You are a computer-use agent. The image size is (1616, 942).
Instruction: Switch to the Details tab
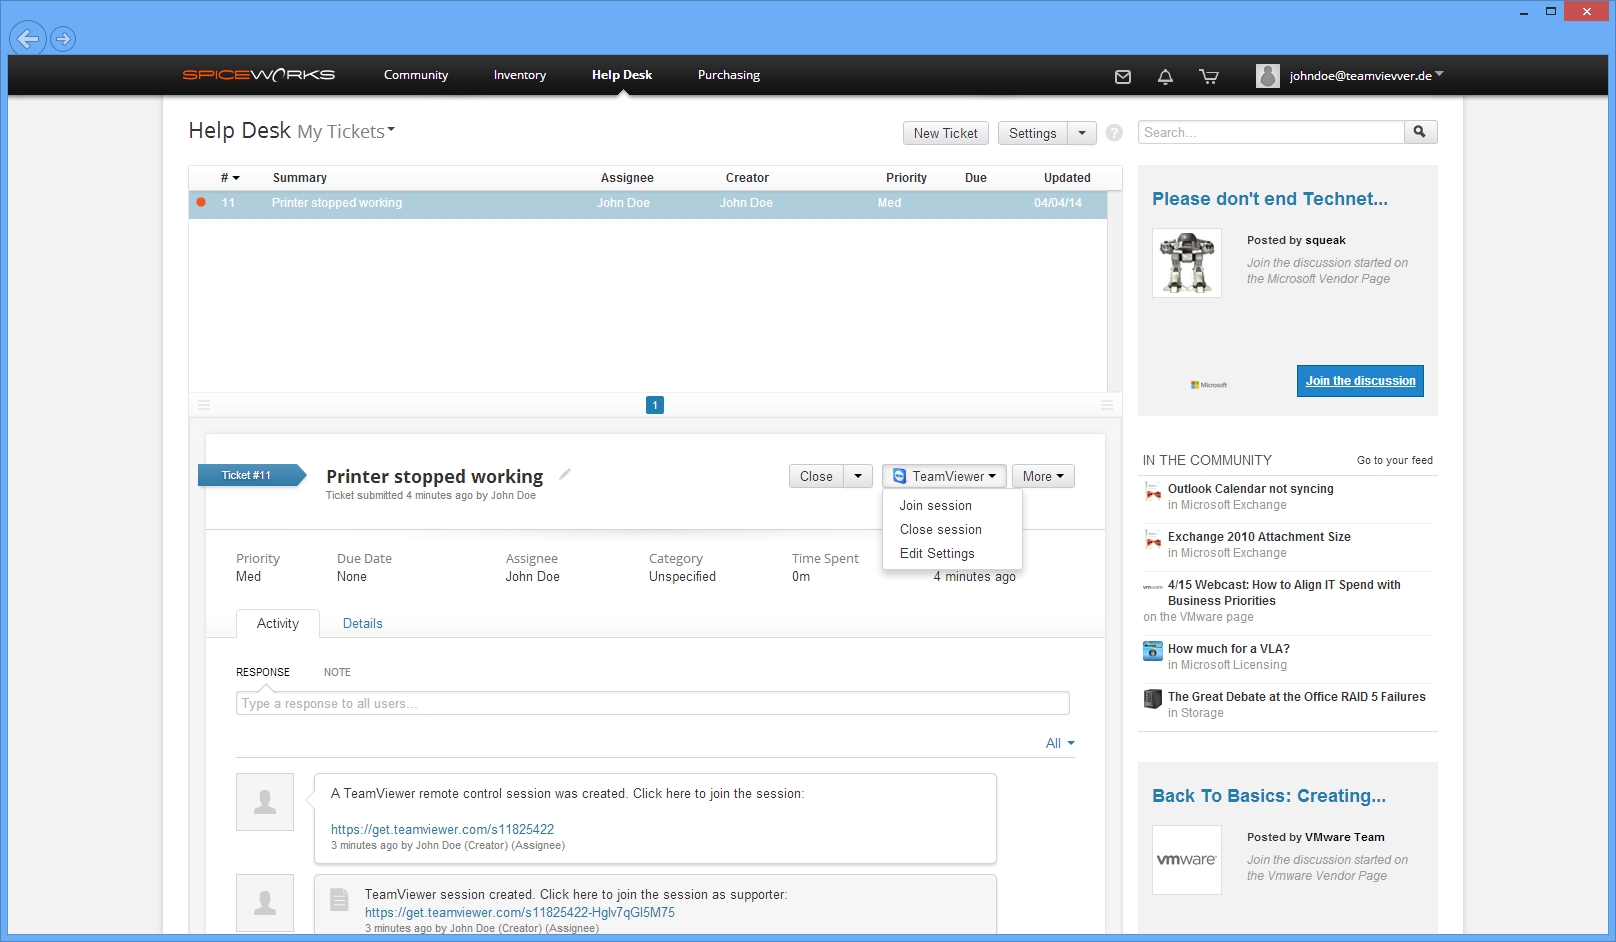click(362, 623)
